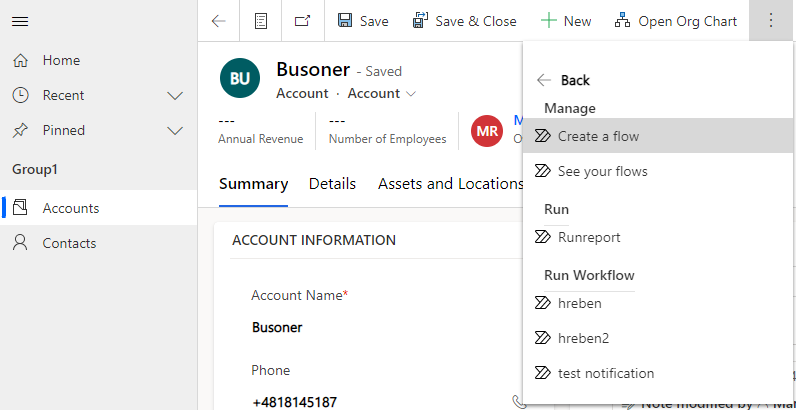Expand the Pinned section chevron

(175, 131)
